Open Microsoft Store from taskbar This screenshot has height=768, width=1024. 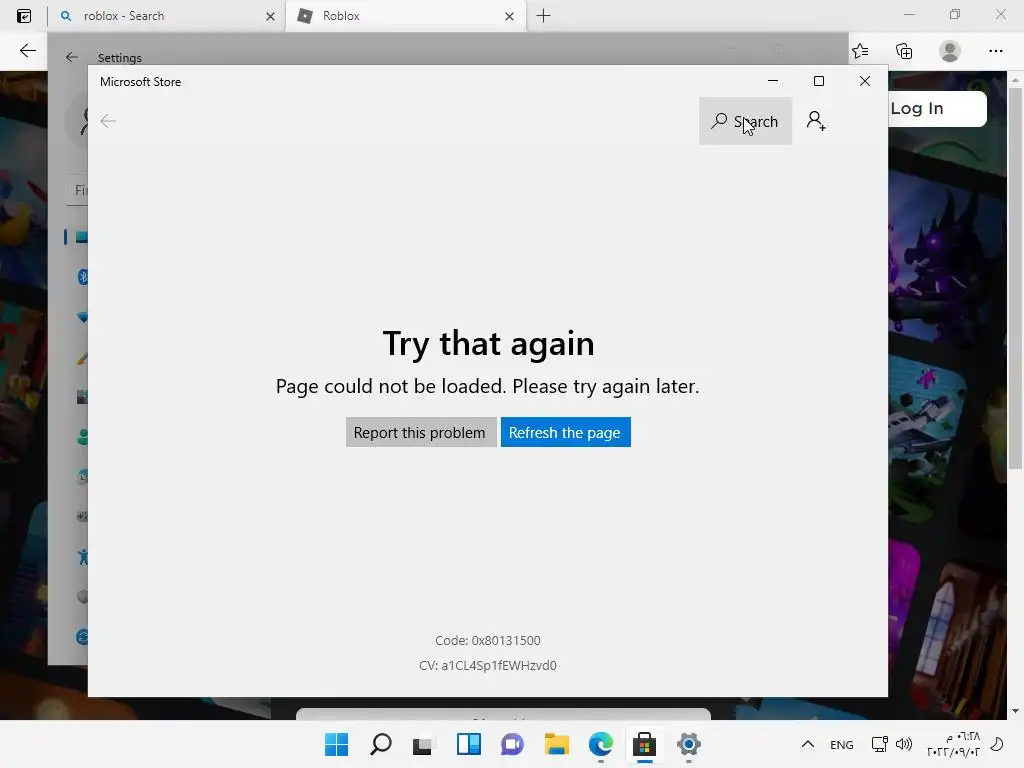645,744
